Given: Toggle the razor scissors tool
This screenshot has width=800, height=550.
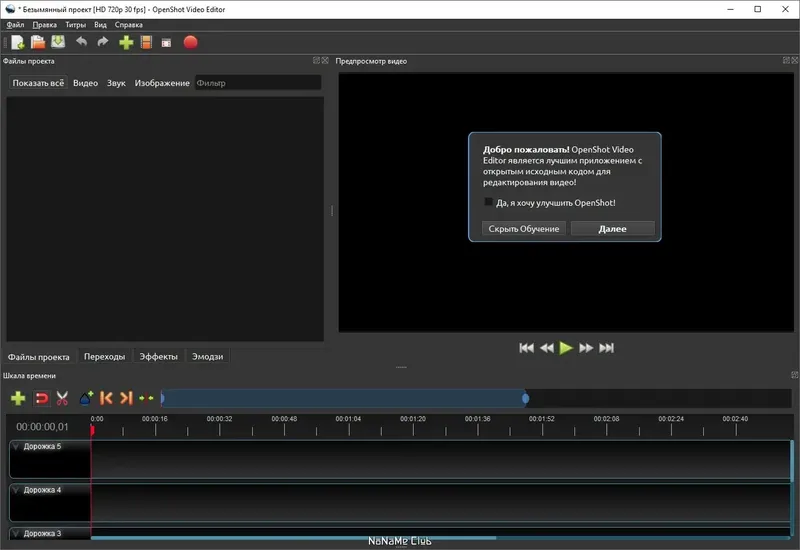Looking at the screenshot, I should tap(62, 398).
